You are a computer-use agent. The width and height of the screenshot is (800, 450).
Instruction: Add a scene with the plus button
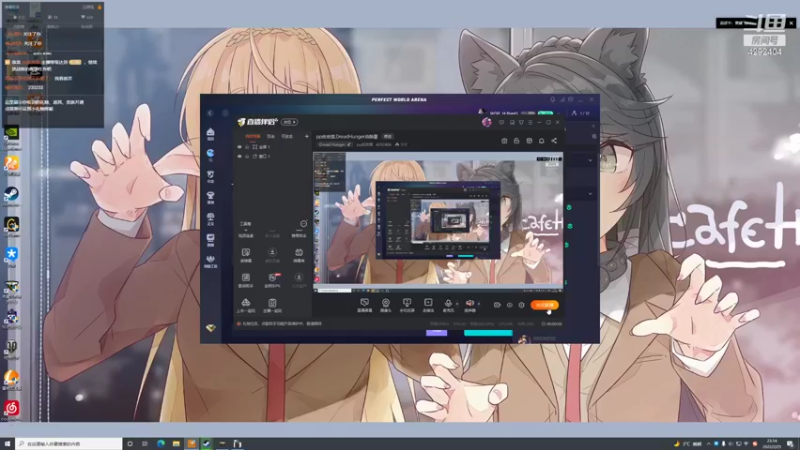click(307, 136)
